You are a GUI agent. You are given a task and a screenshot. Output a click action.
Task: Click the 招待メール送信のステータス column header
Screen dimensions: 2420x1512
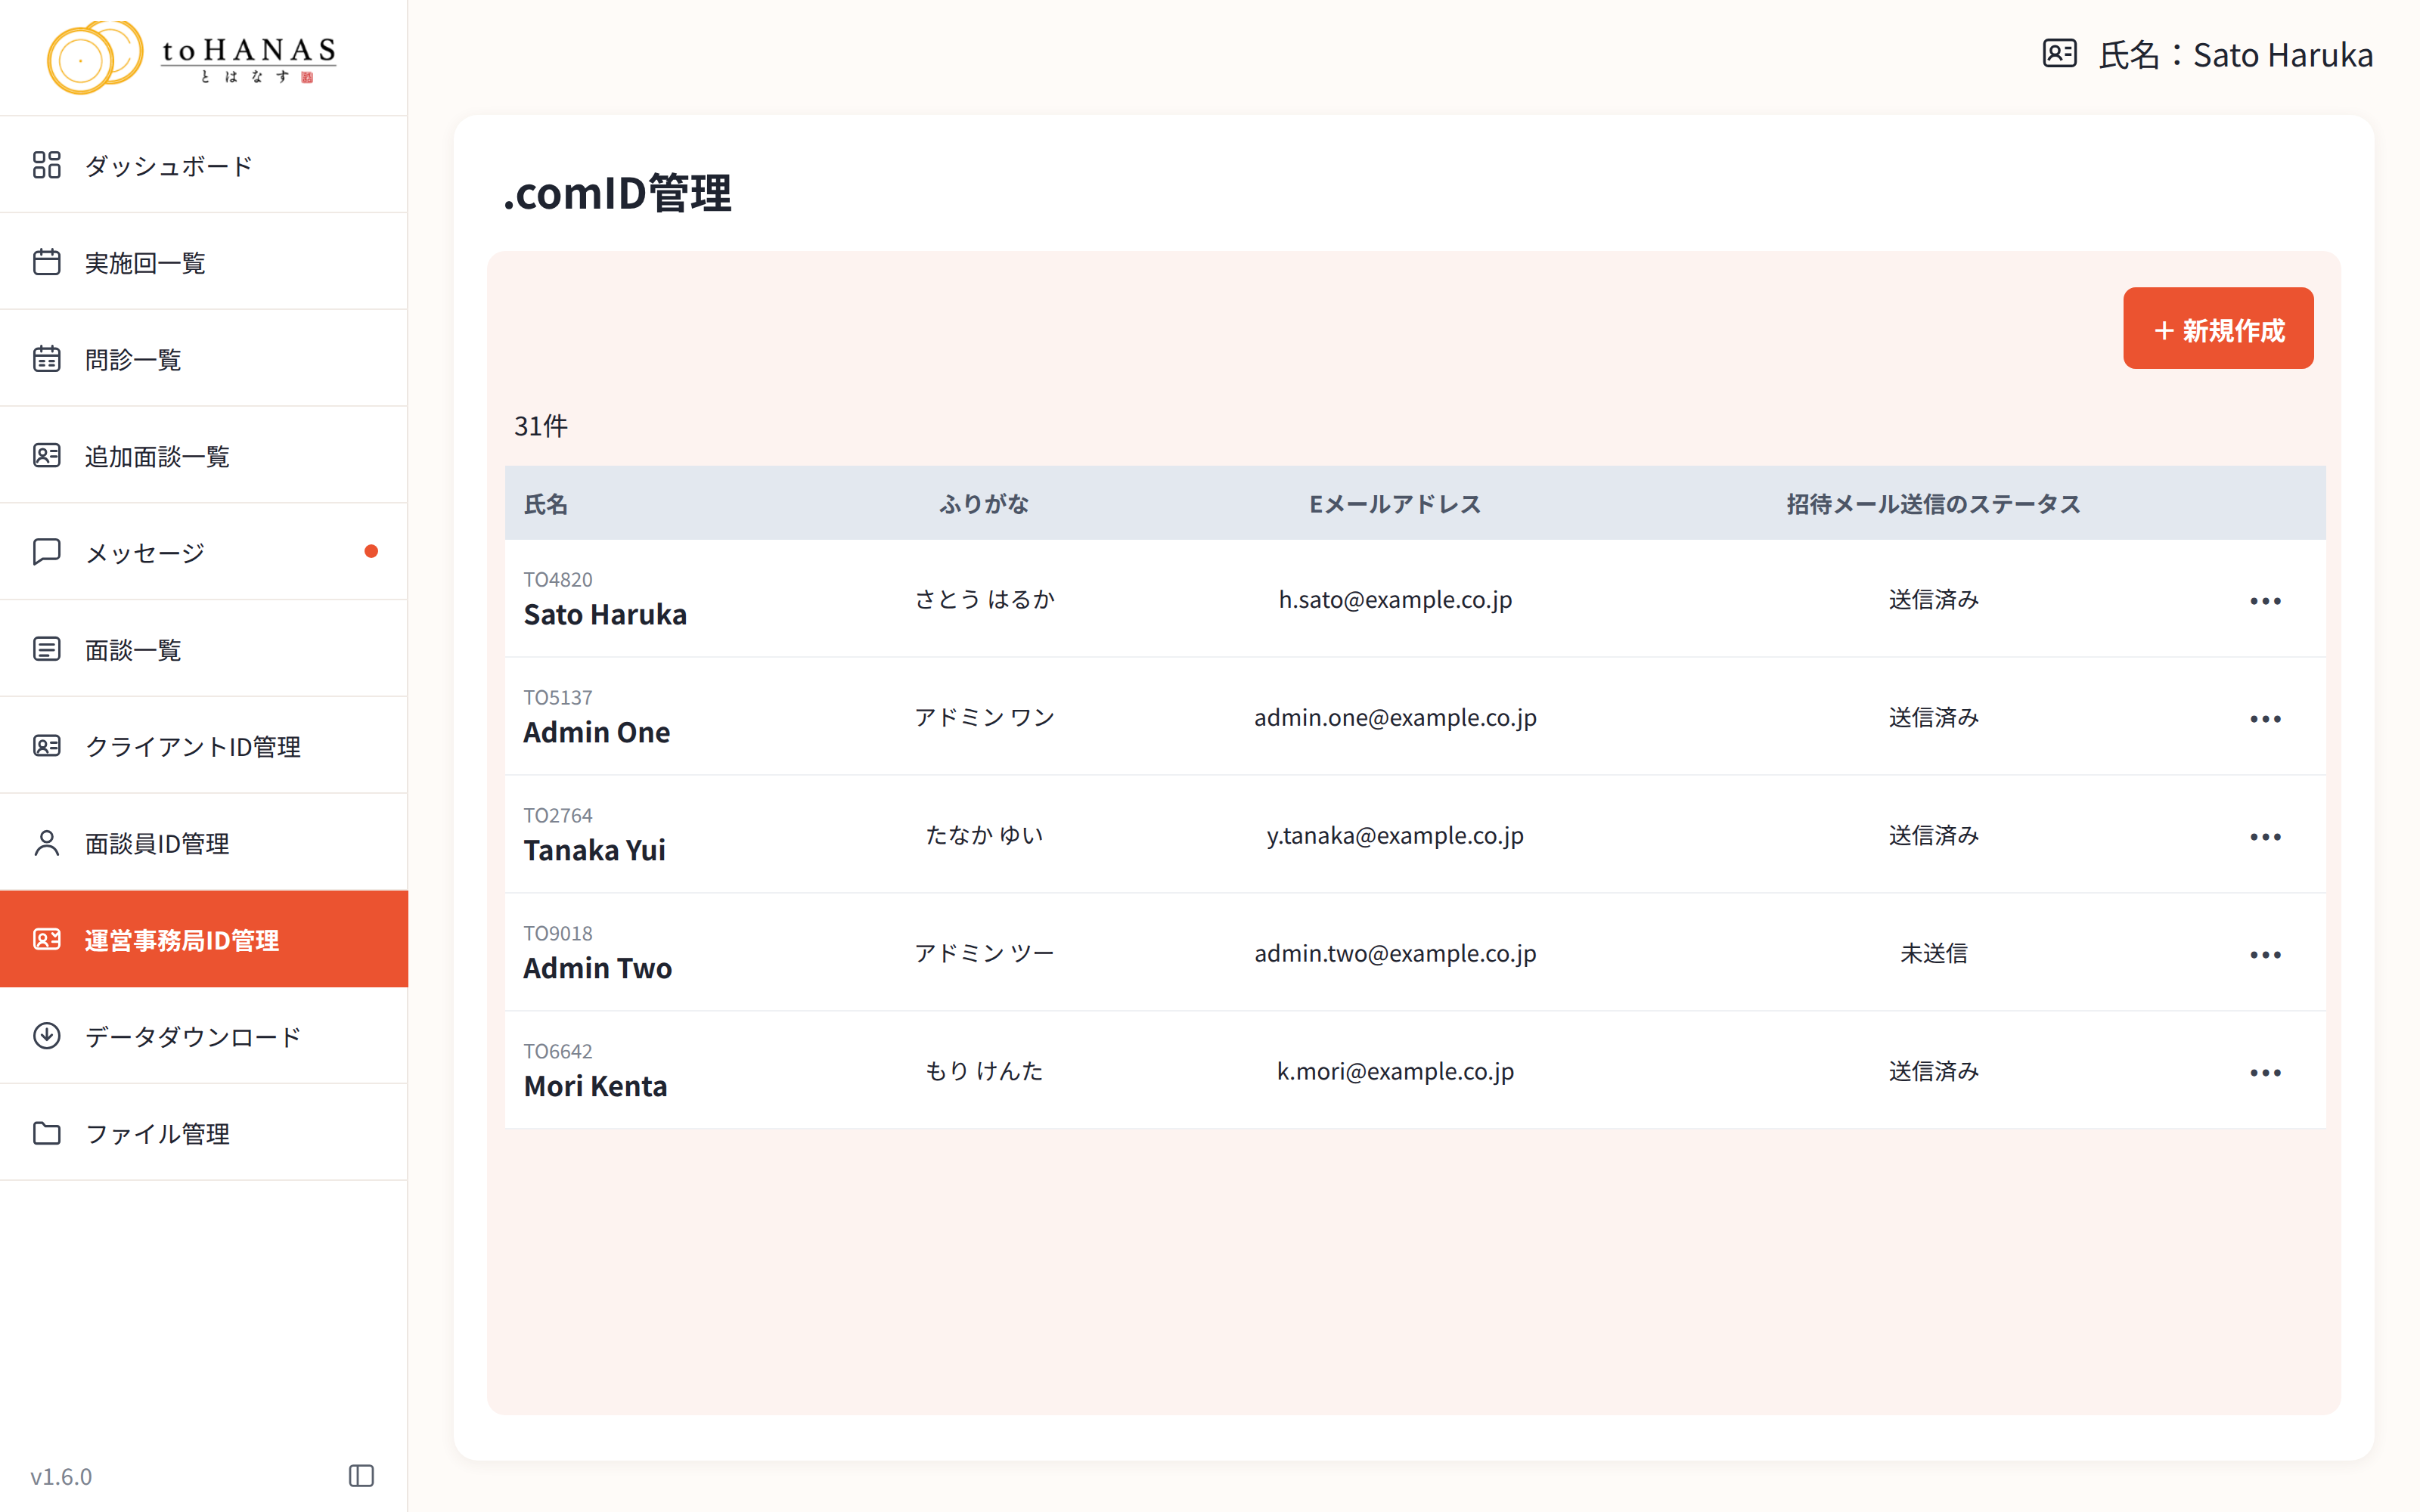pos(1933,504)
